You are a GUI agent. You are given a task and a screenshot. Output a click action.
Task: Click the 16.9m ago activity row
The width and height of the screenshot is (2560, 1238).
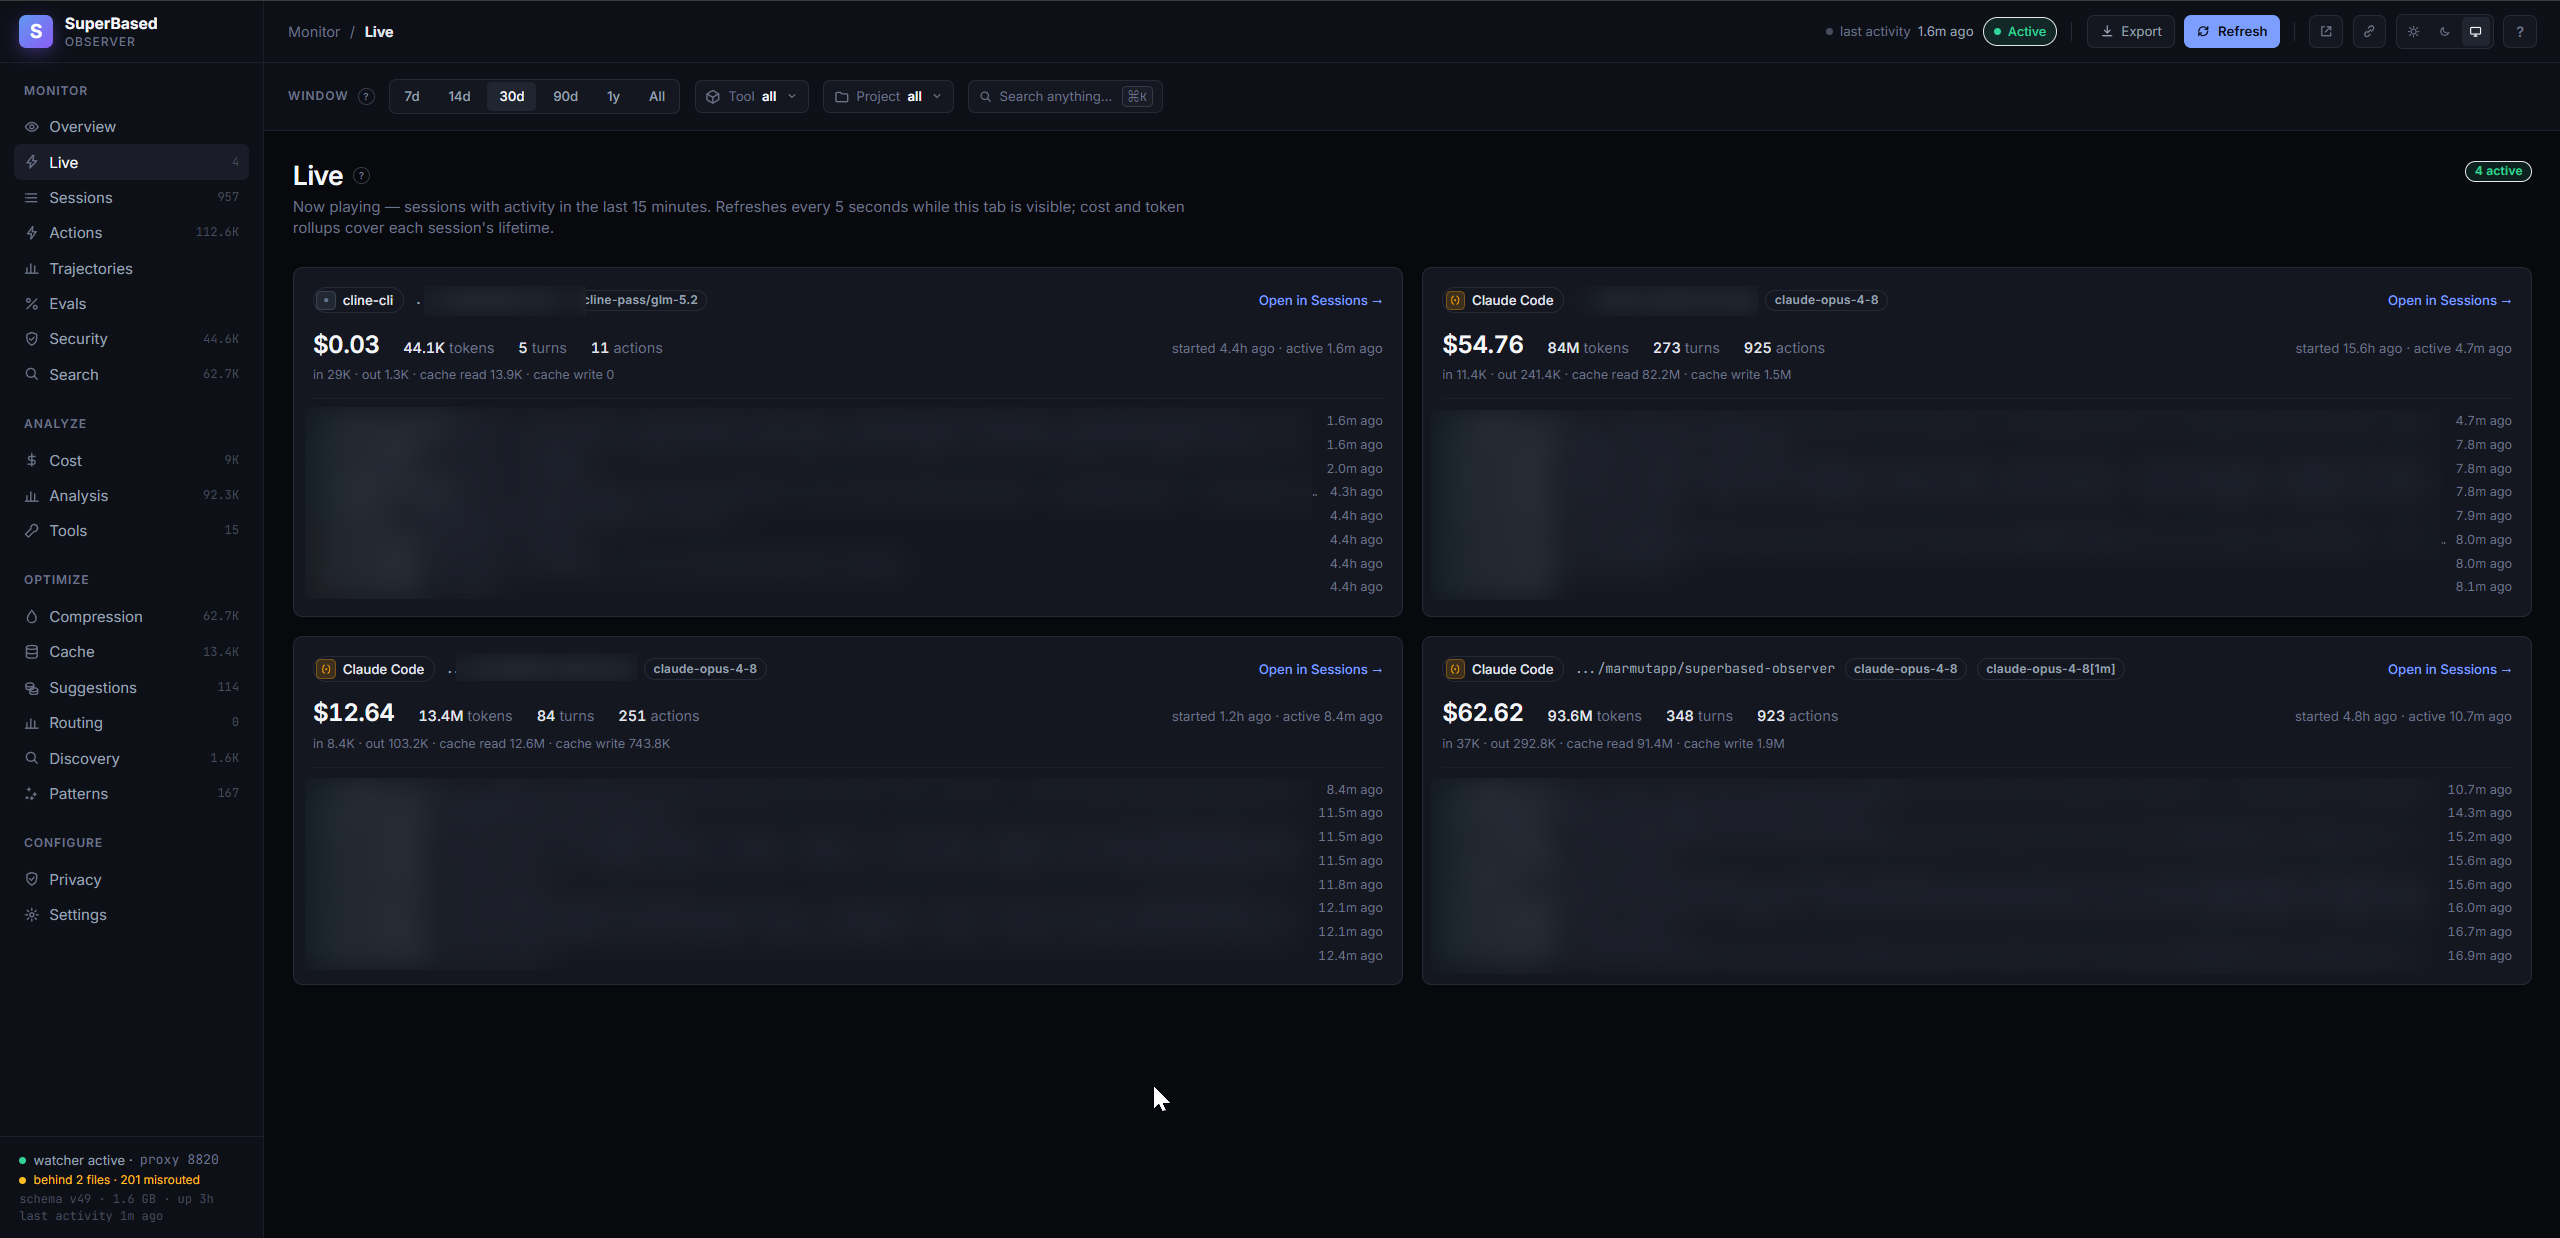1976,956
